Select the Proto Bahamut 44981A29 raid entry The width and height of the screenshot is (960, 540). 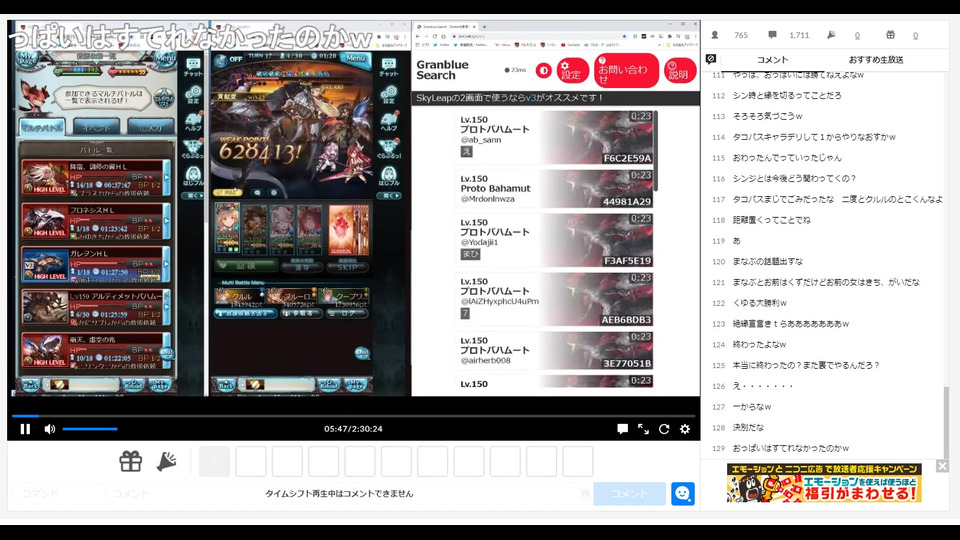pyautogui.click(x=556, y=189)
